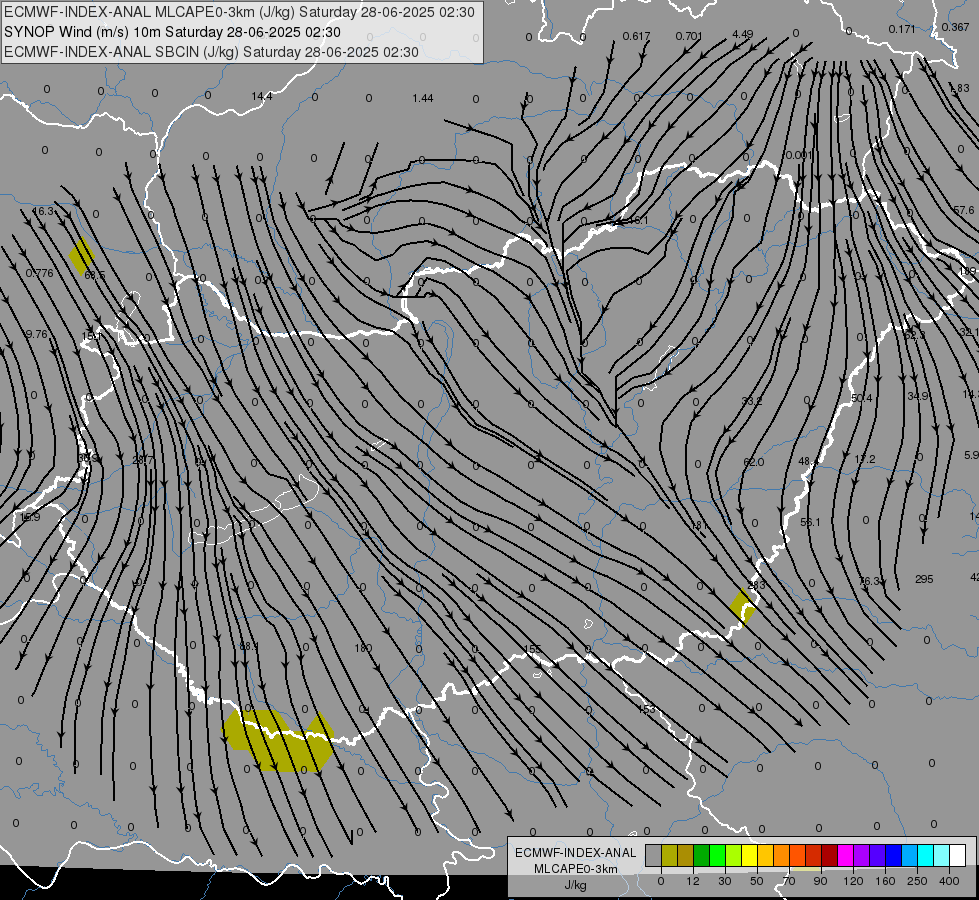Click the map value 153
The image size is (979, 900).
tap(647, 709)
